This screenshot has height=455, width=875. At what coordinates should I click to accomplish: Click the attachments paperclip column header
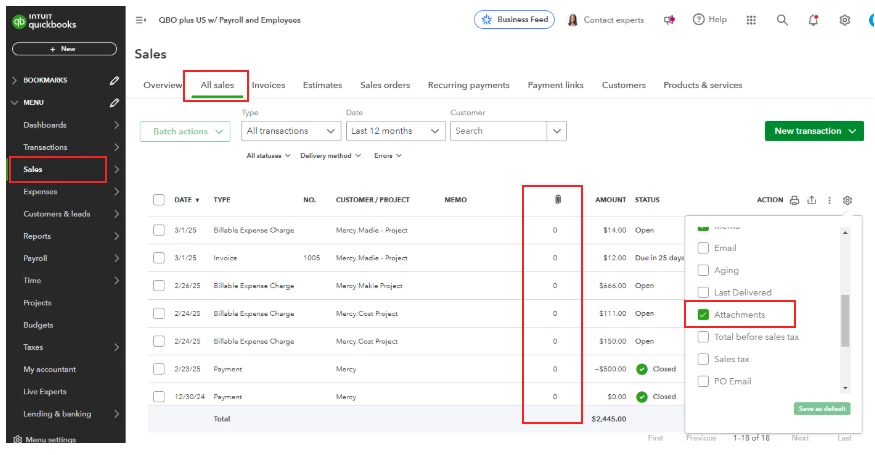[x=557, y=199]
